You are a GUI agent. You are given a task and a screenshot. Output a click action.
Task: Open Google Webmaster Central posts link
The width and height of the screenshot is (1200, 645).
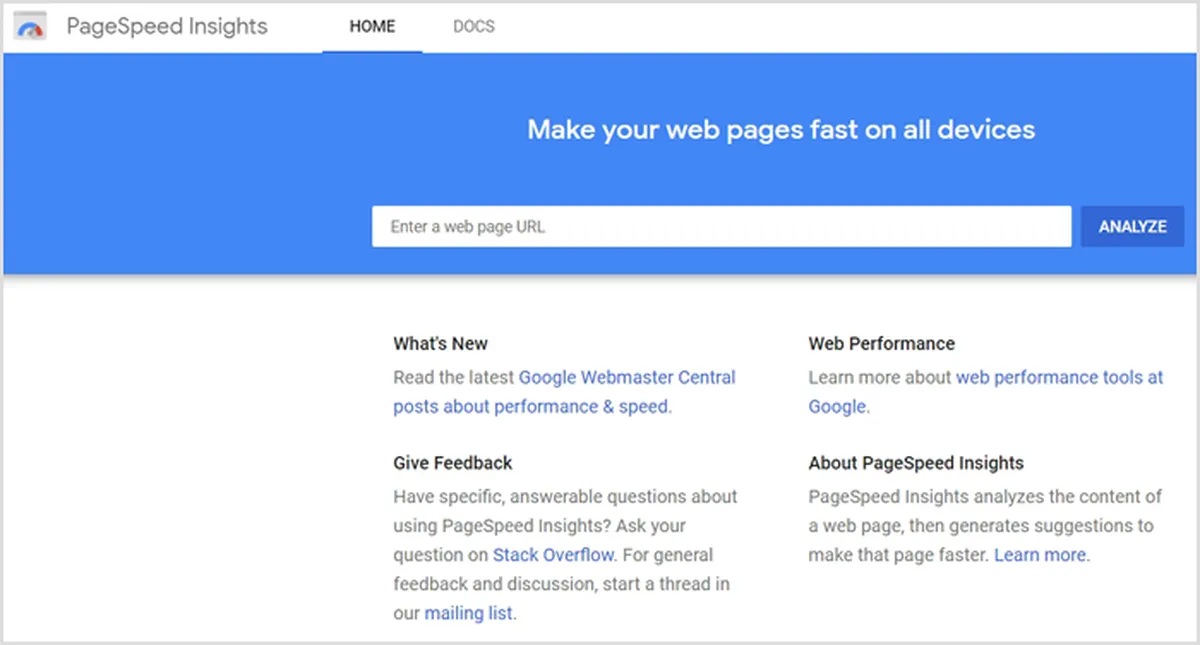point(564,392)
